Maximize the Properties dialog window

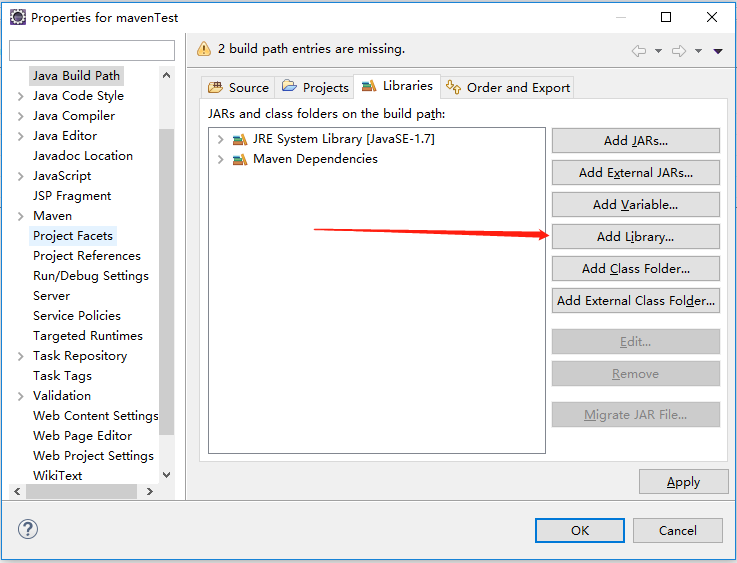(666, 17)
